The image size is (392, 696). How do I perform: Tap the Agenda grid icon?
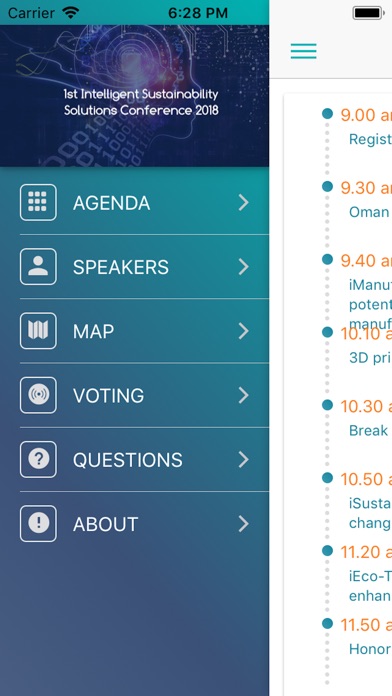[38, 202]
